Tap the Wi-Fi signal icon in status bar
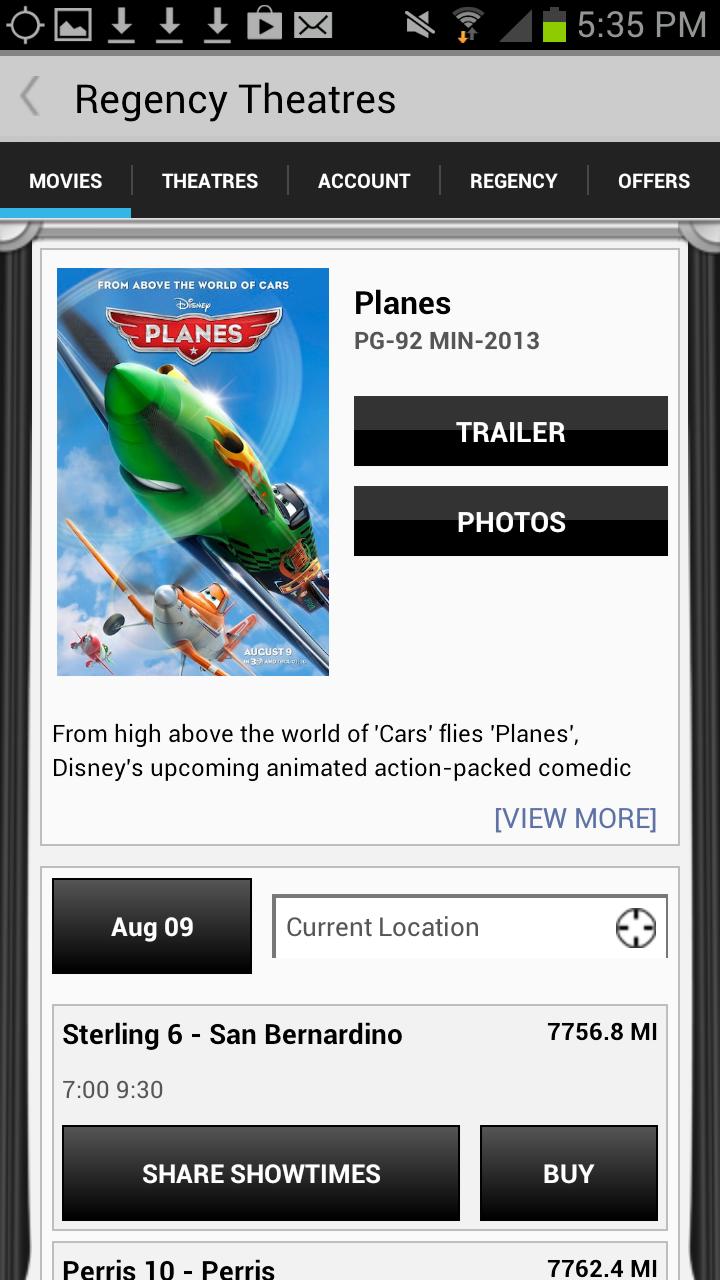The height and width of the screenshot is (1280, 720). pos(467,24)
